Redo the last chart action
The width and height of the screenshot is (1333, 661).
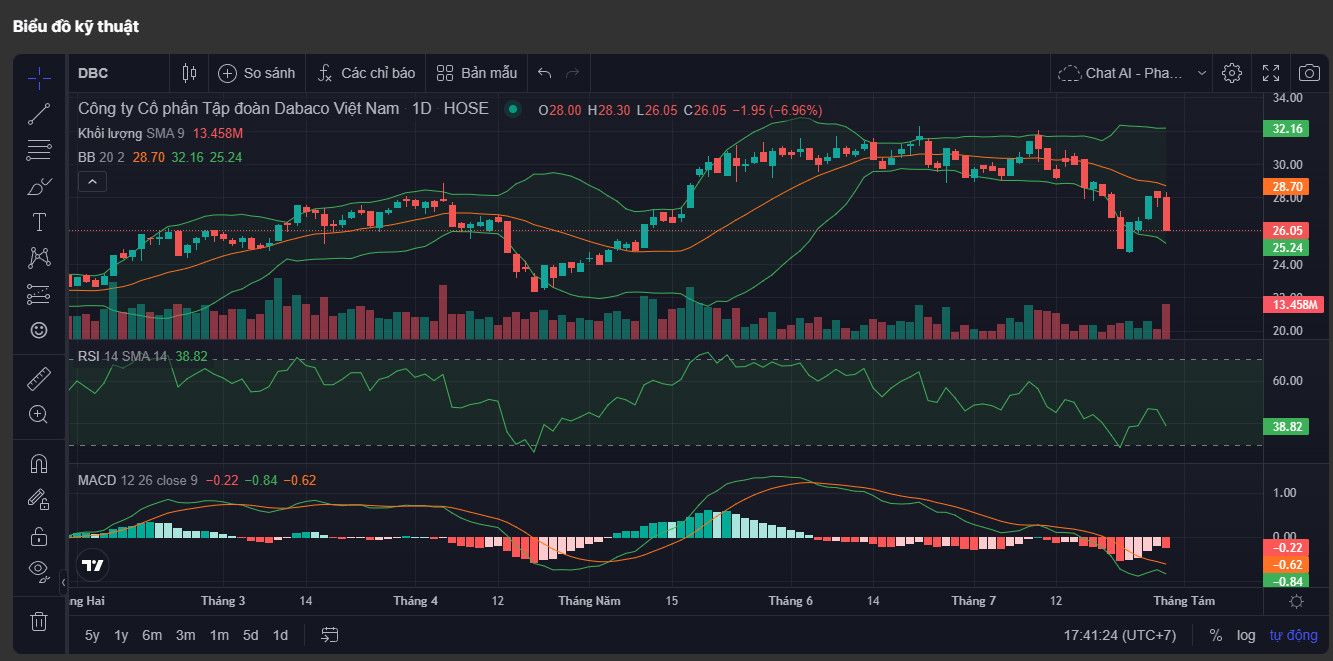[x=573, y=73]
